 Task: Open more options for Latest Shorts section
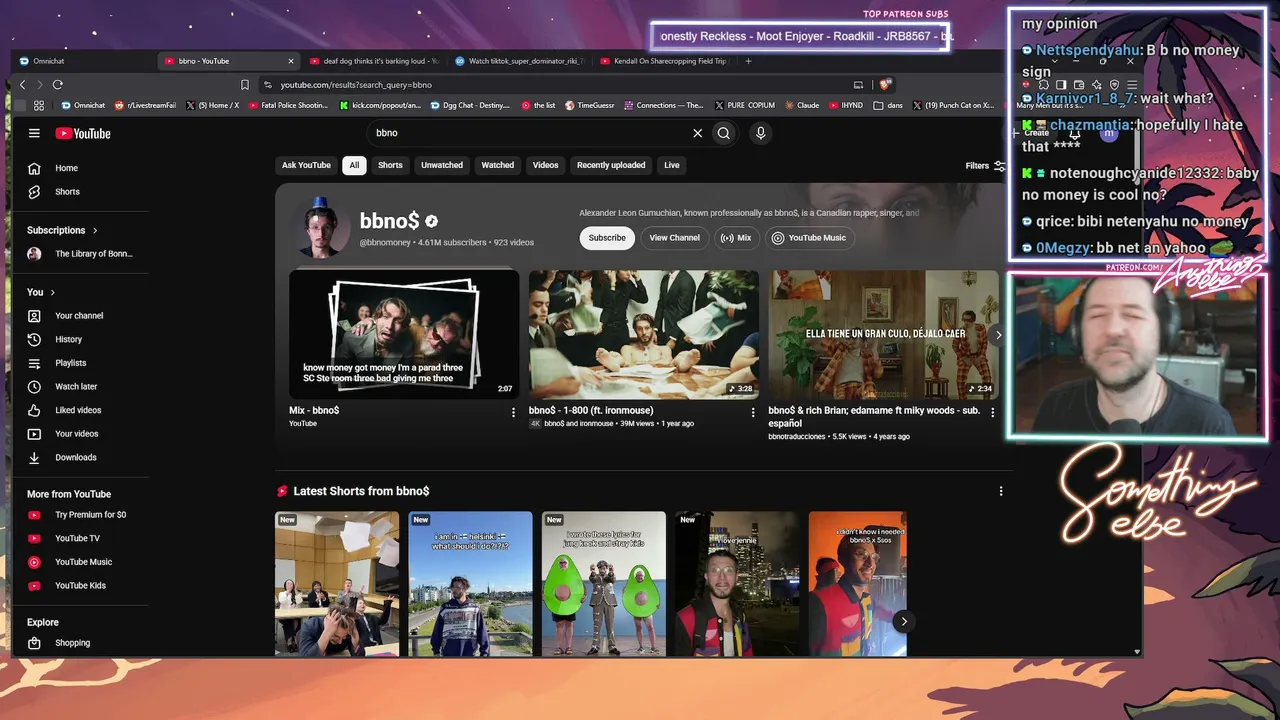click(1001, 491)
